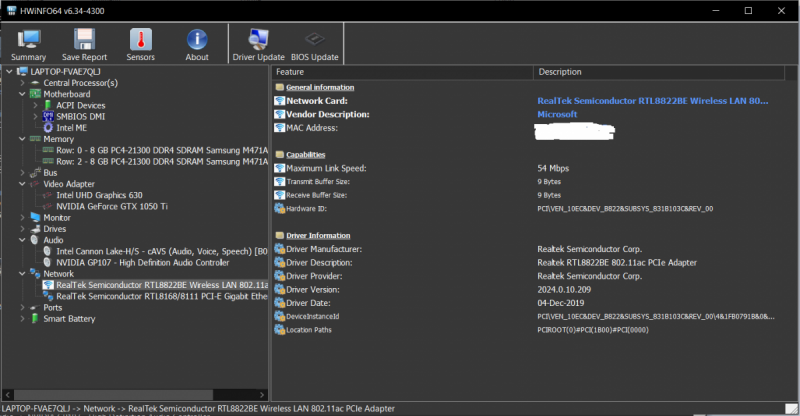Click the Feature column header

pyautogui.click(x=403, y=72)
